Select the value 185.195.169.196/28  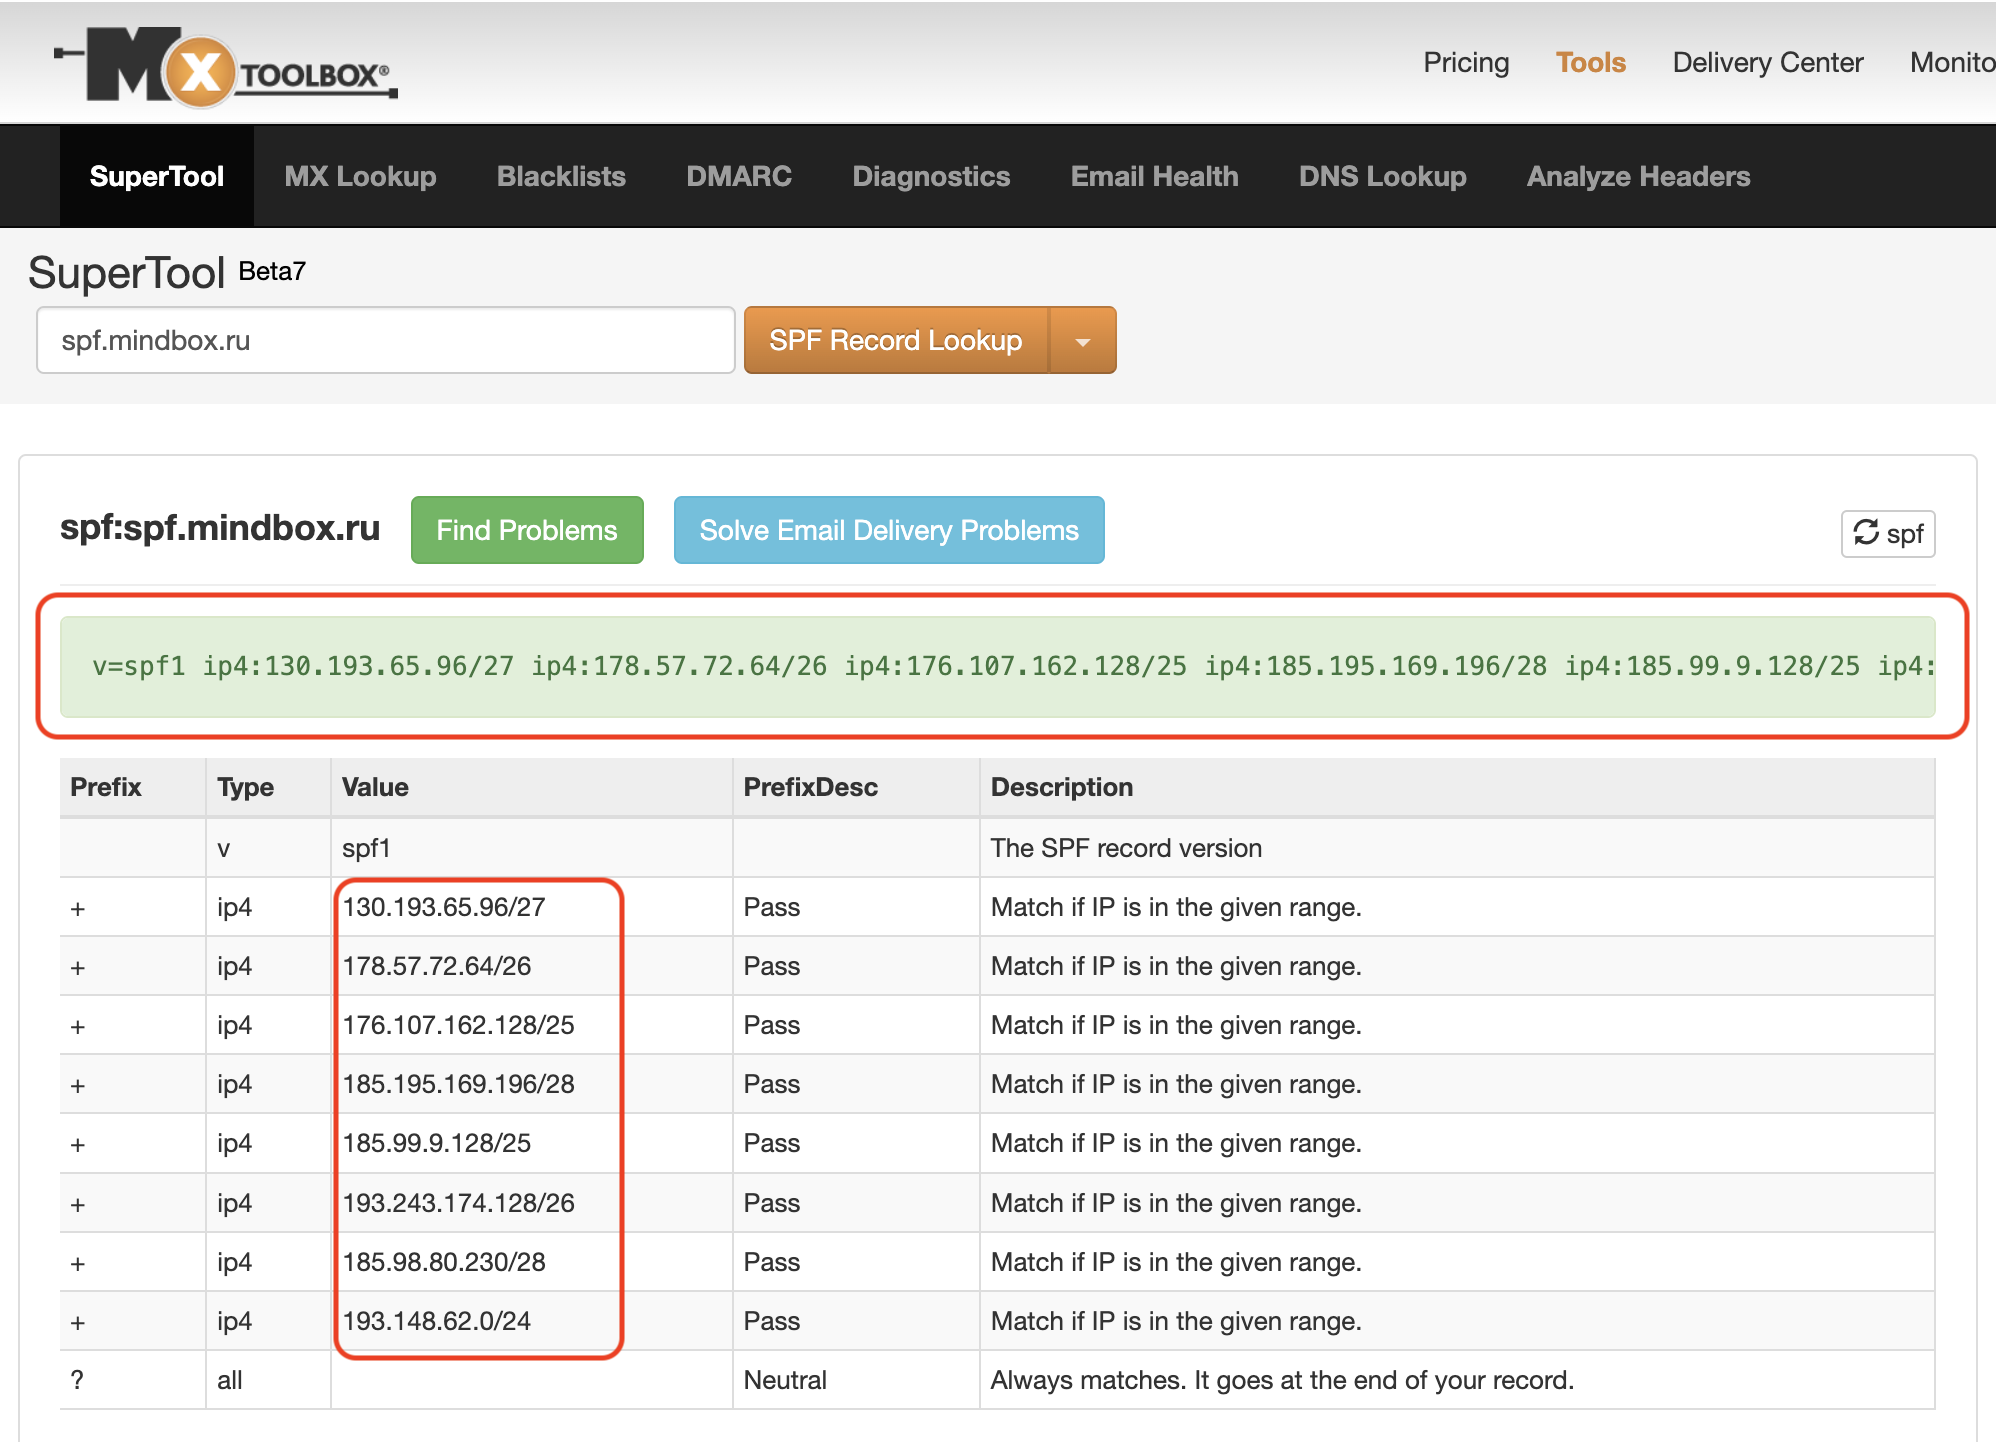(x=459, y=1084)
